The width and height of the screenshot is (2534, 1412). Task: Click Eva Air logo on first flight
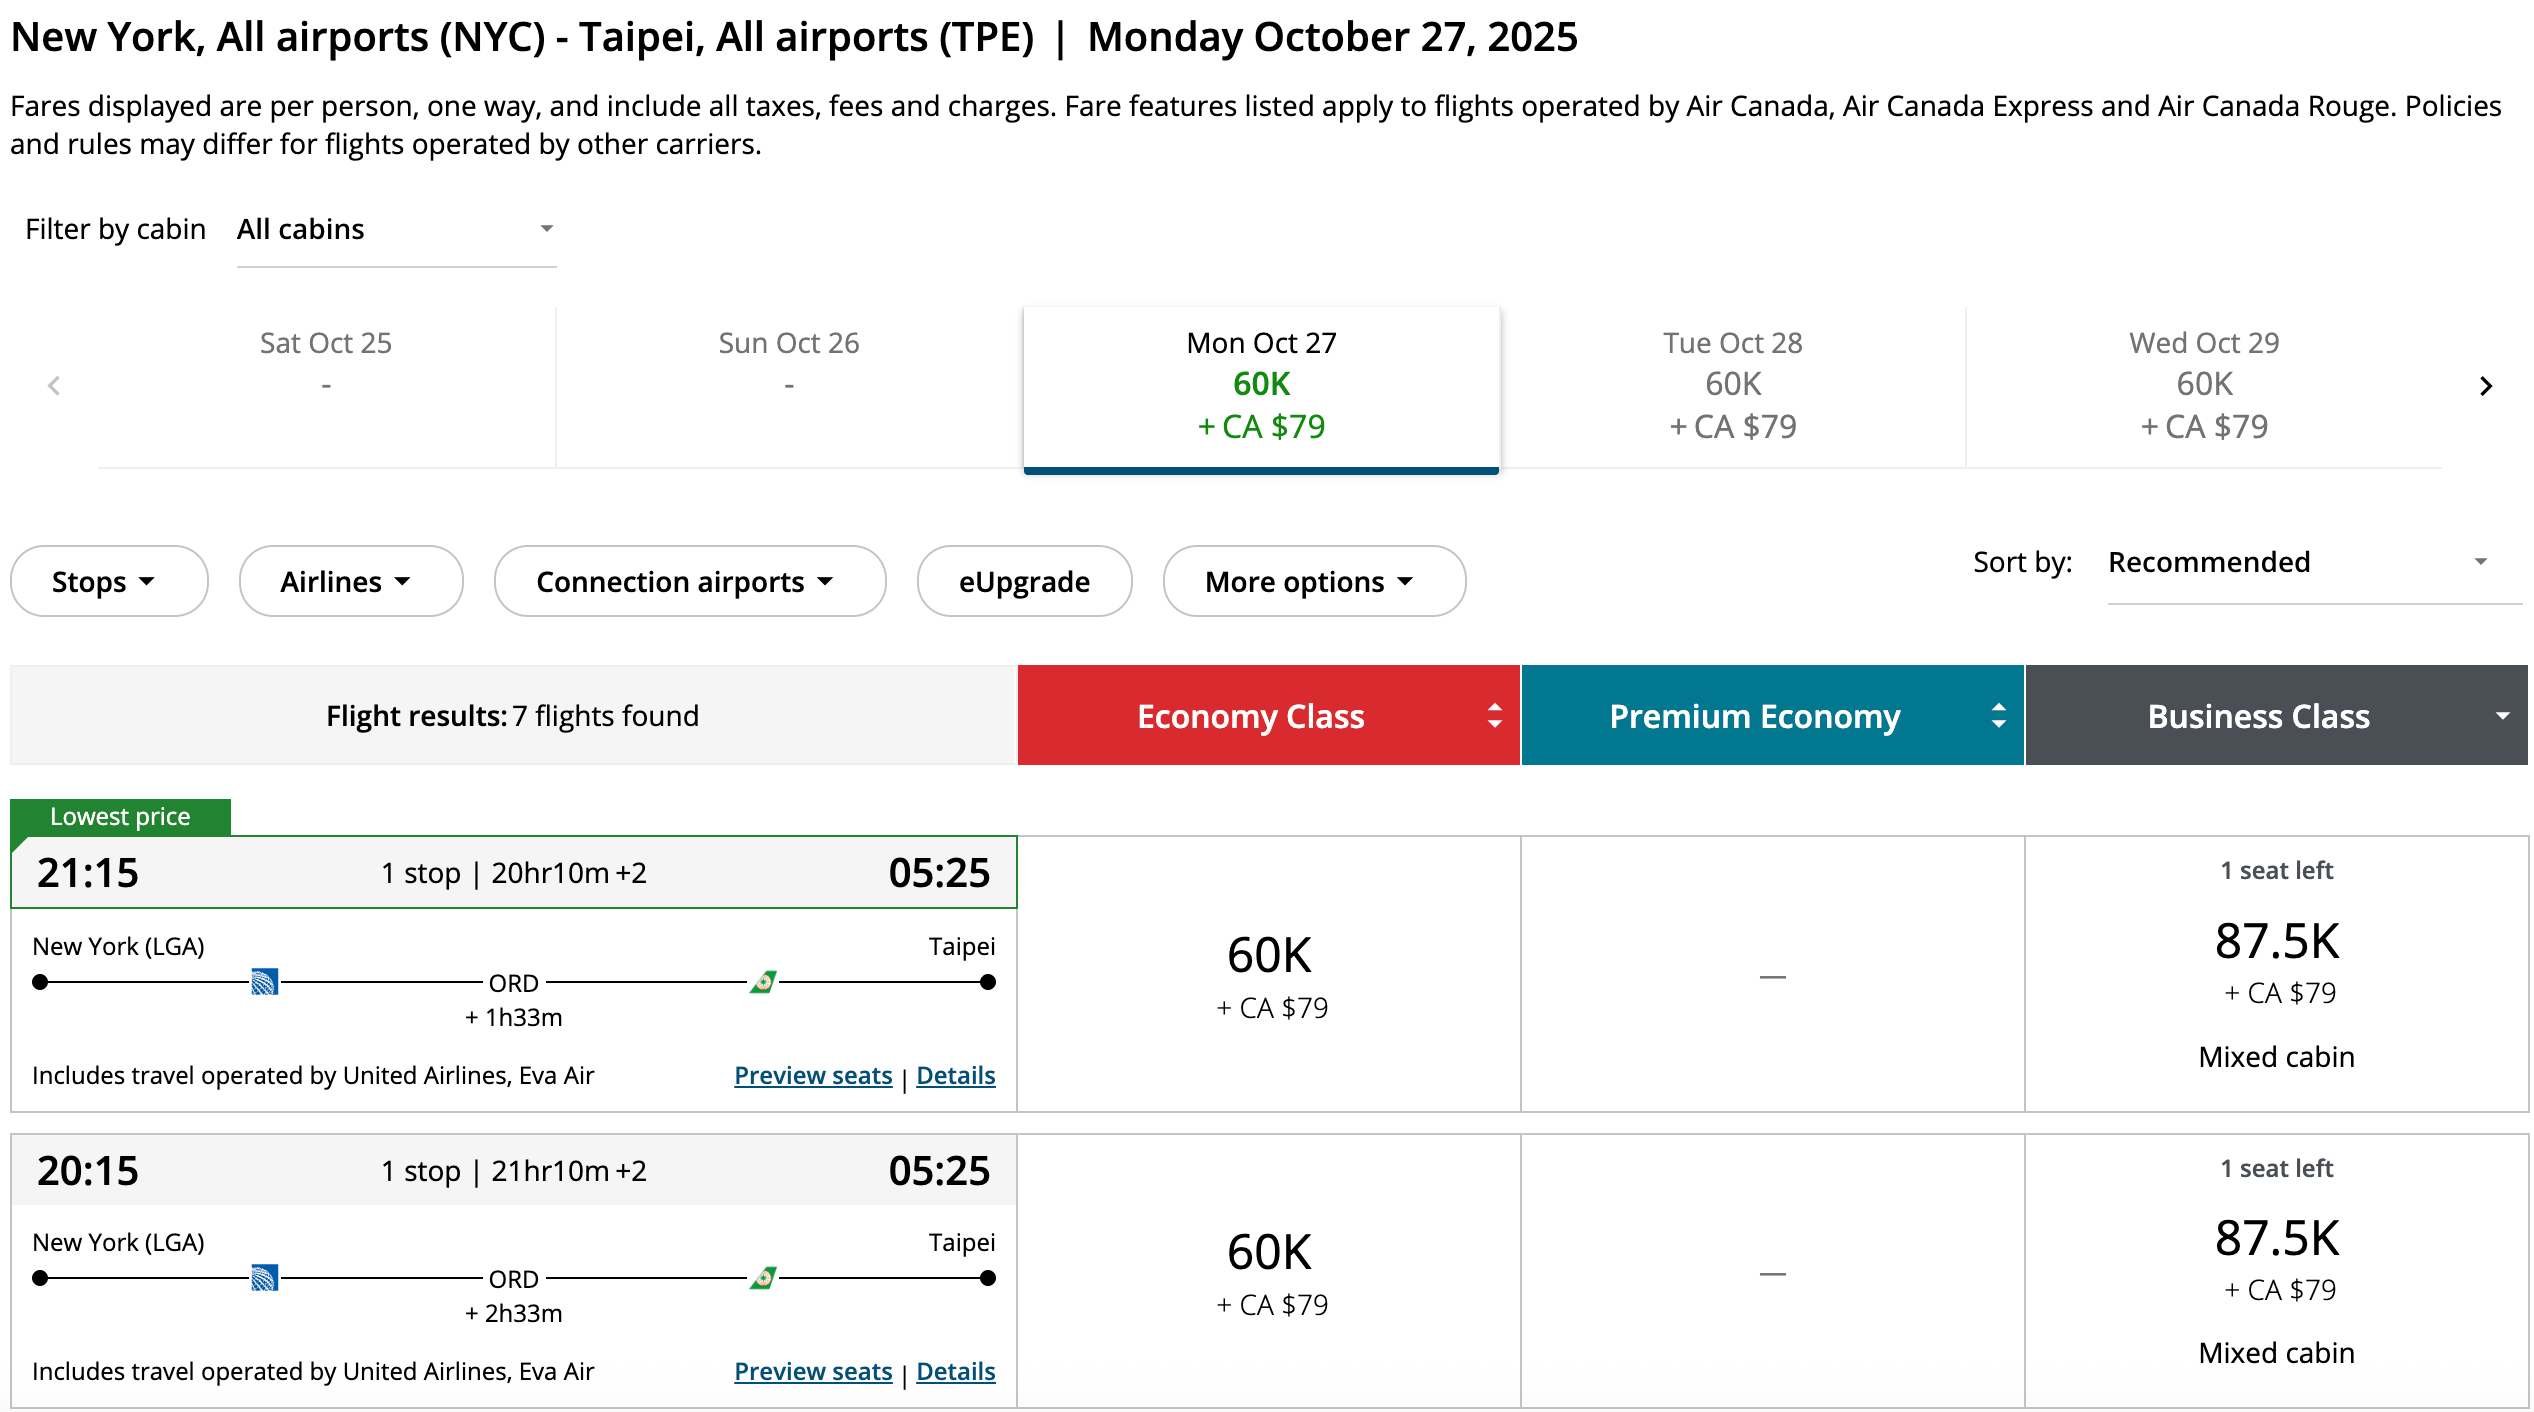tap(764, 982)
